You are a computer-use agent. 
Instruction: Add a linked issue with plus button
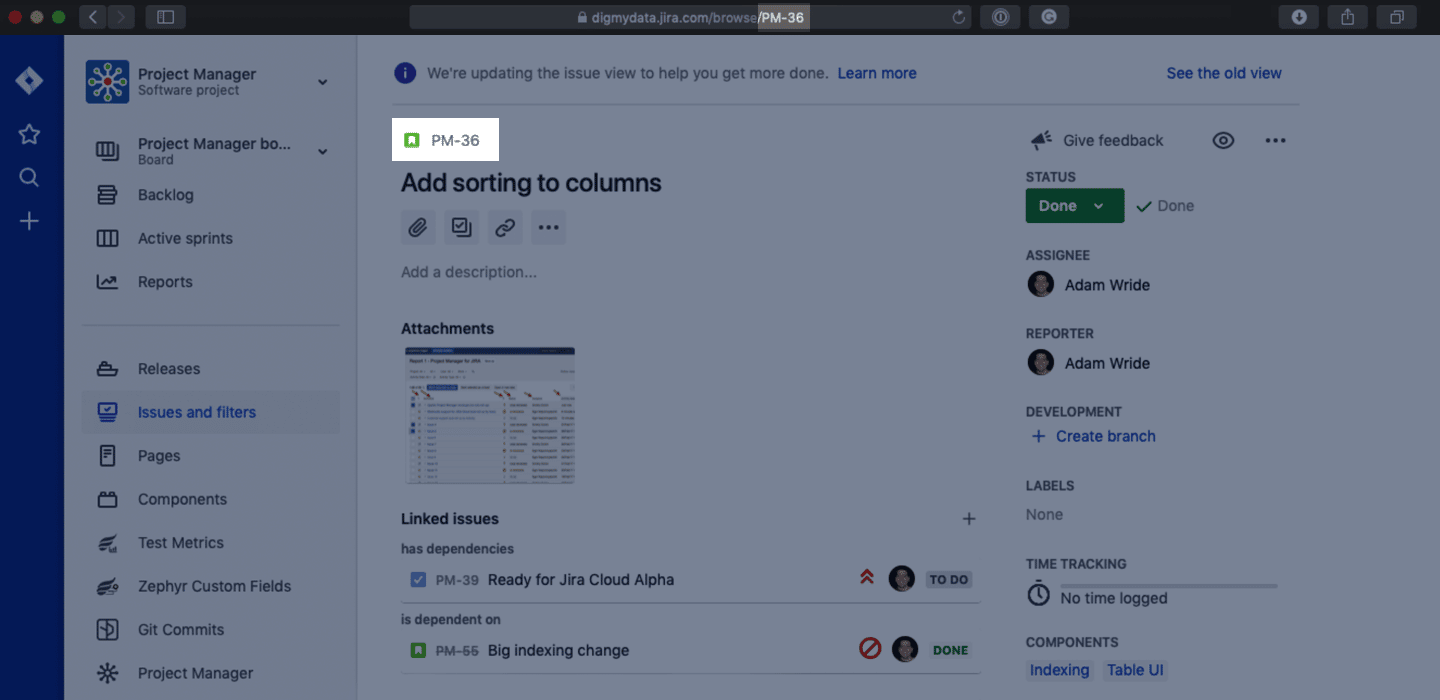(x=968, y=519)
